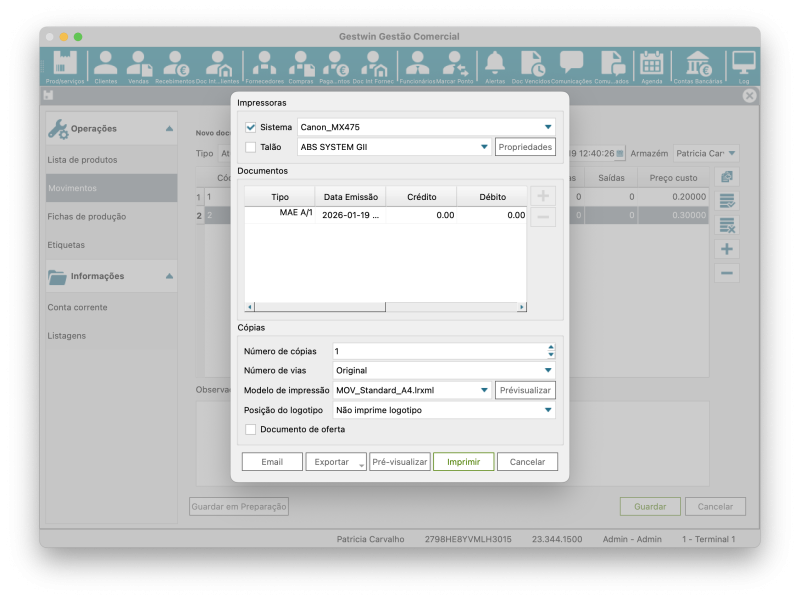Select Fichas de produção in sidebar
Screen dimensions: 800x600
[87, 216]
